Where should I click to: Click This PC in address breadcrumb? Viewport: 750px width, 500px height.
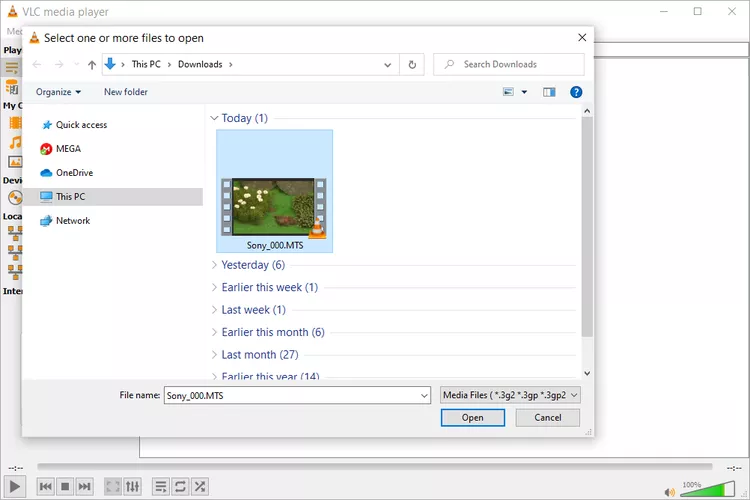point(146,65)
